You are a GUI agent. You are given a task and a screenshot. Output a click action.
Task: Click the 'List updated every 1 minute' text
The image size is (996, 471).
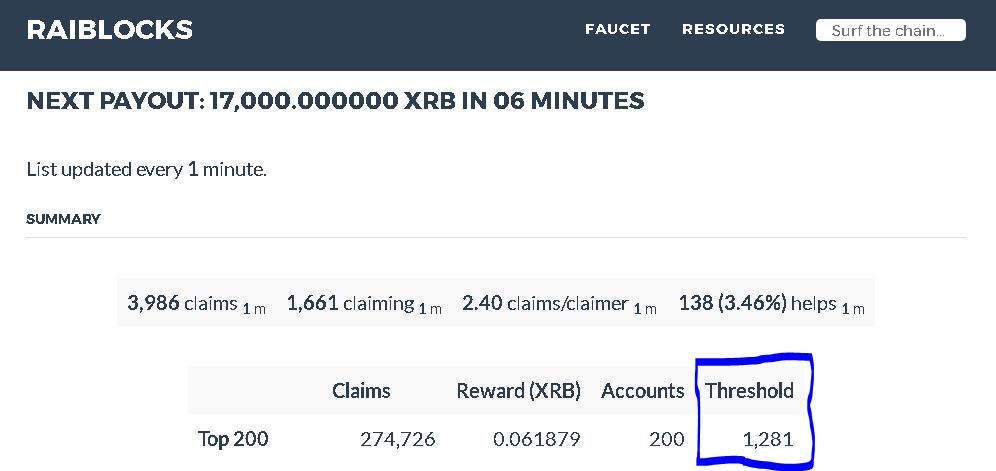coord(146,170)
